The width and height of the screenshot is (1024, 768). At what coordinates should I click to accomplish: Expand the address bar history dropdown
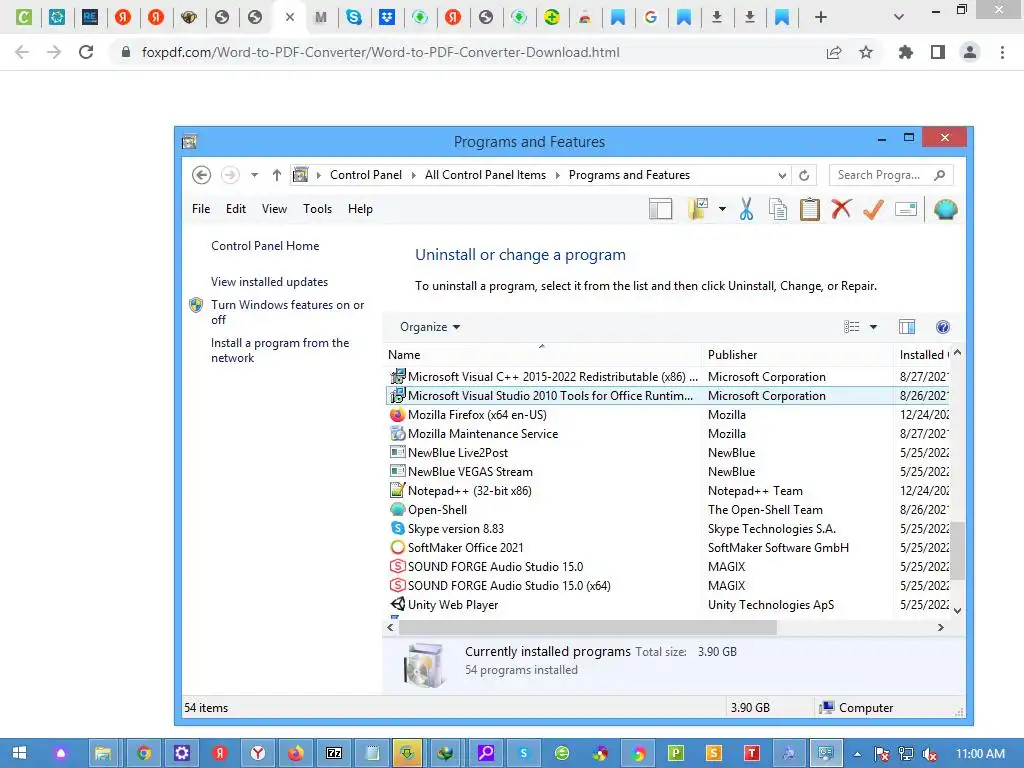pos(782,175)
